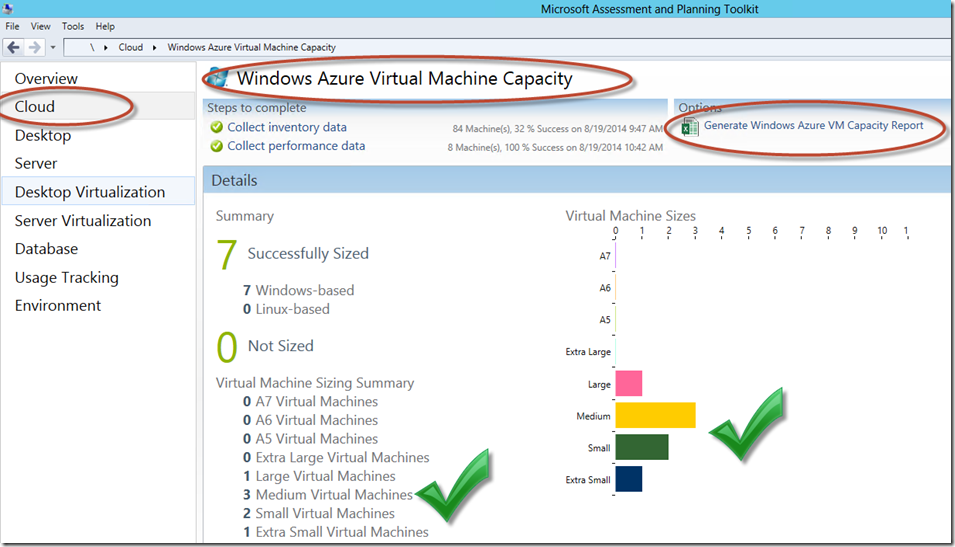Click '0 Extra Large Virtual Machines' row
The image size is (955, 547).
click(336, 457)
